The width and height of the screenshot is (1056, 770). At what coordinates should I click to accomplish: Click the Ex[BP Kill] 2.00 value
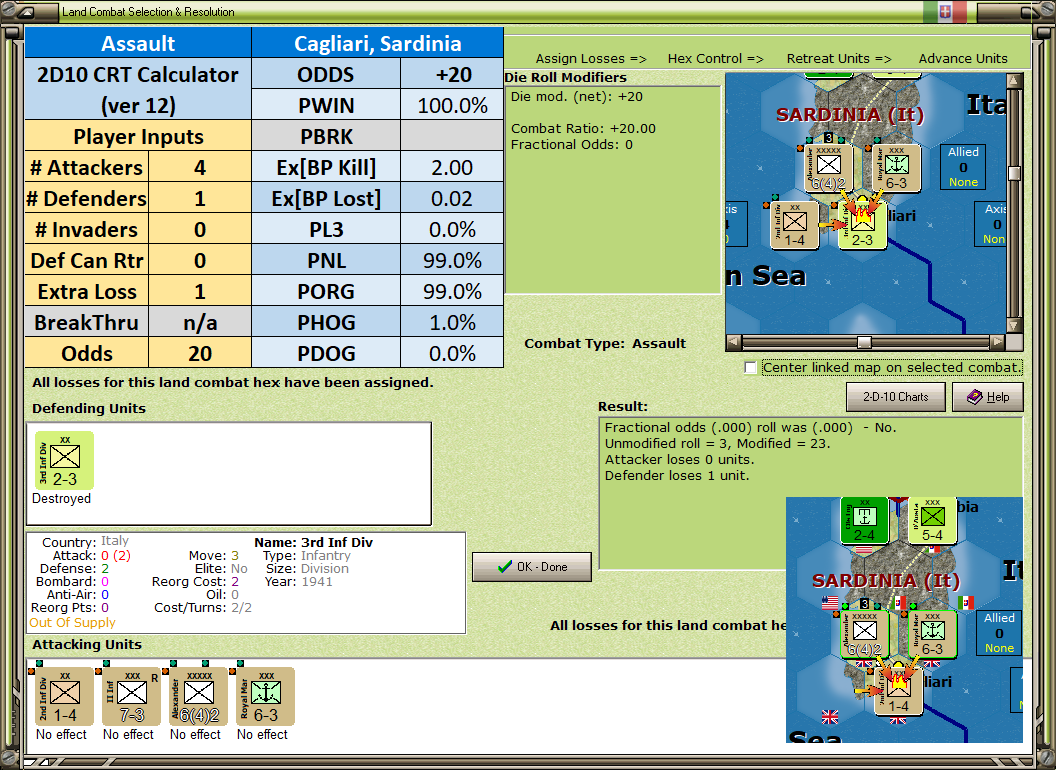tap(452, 168)
